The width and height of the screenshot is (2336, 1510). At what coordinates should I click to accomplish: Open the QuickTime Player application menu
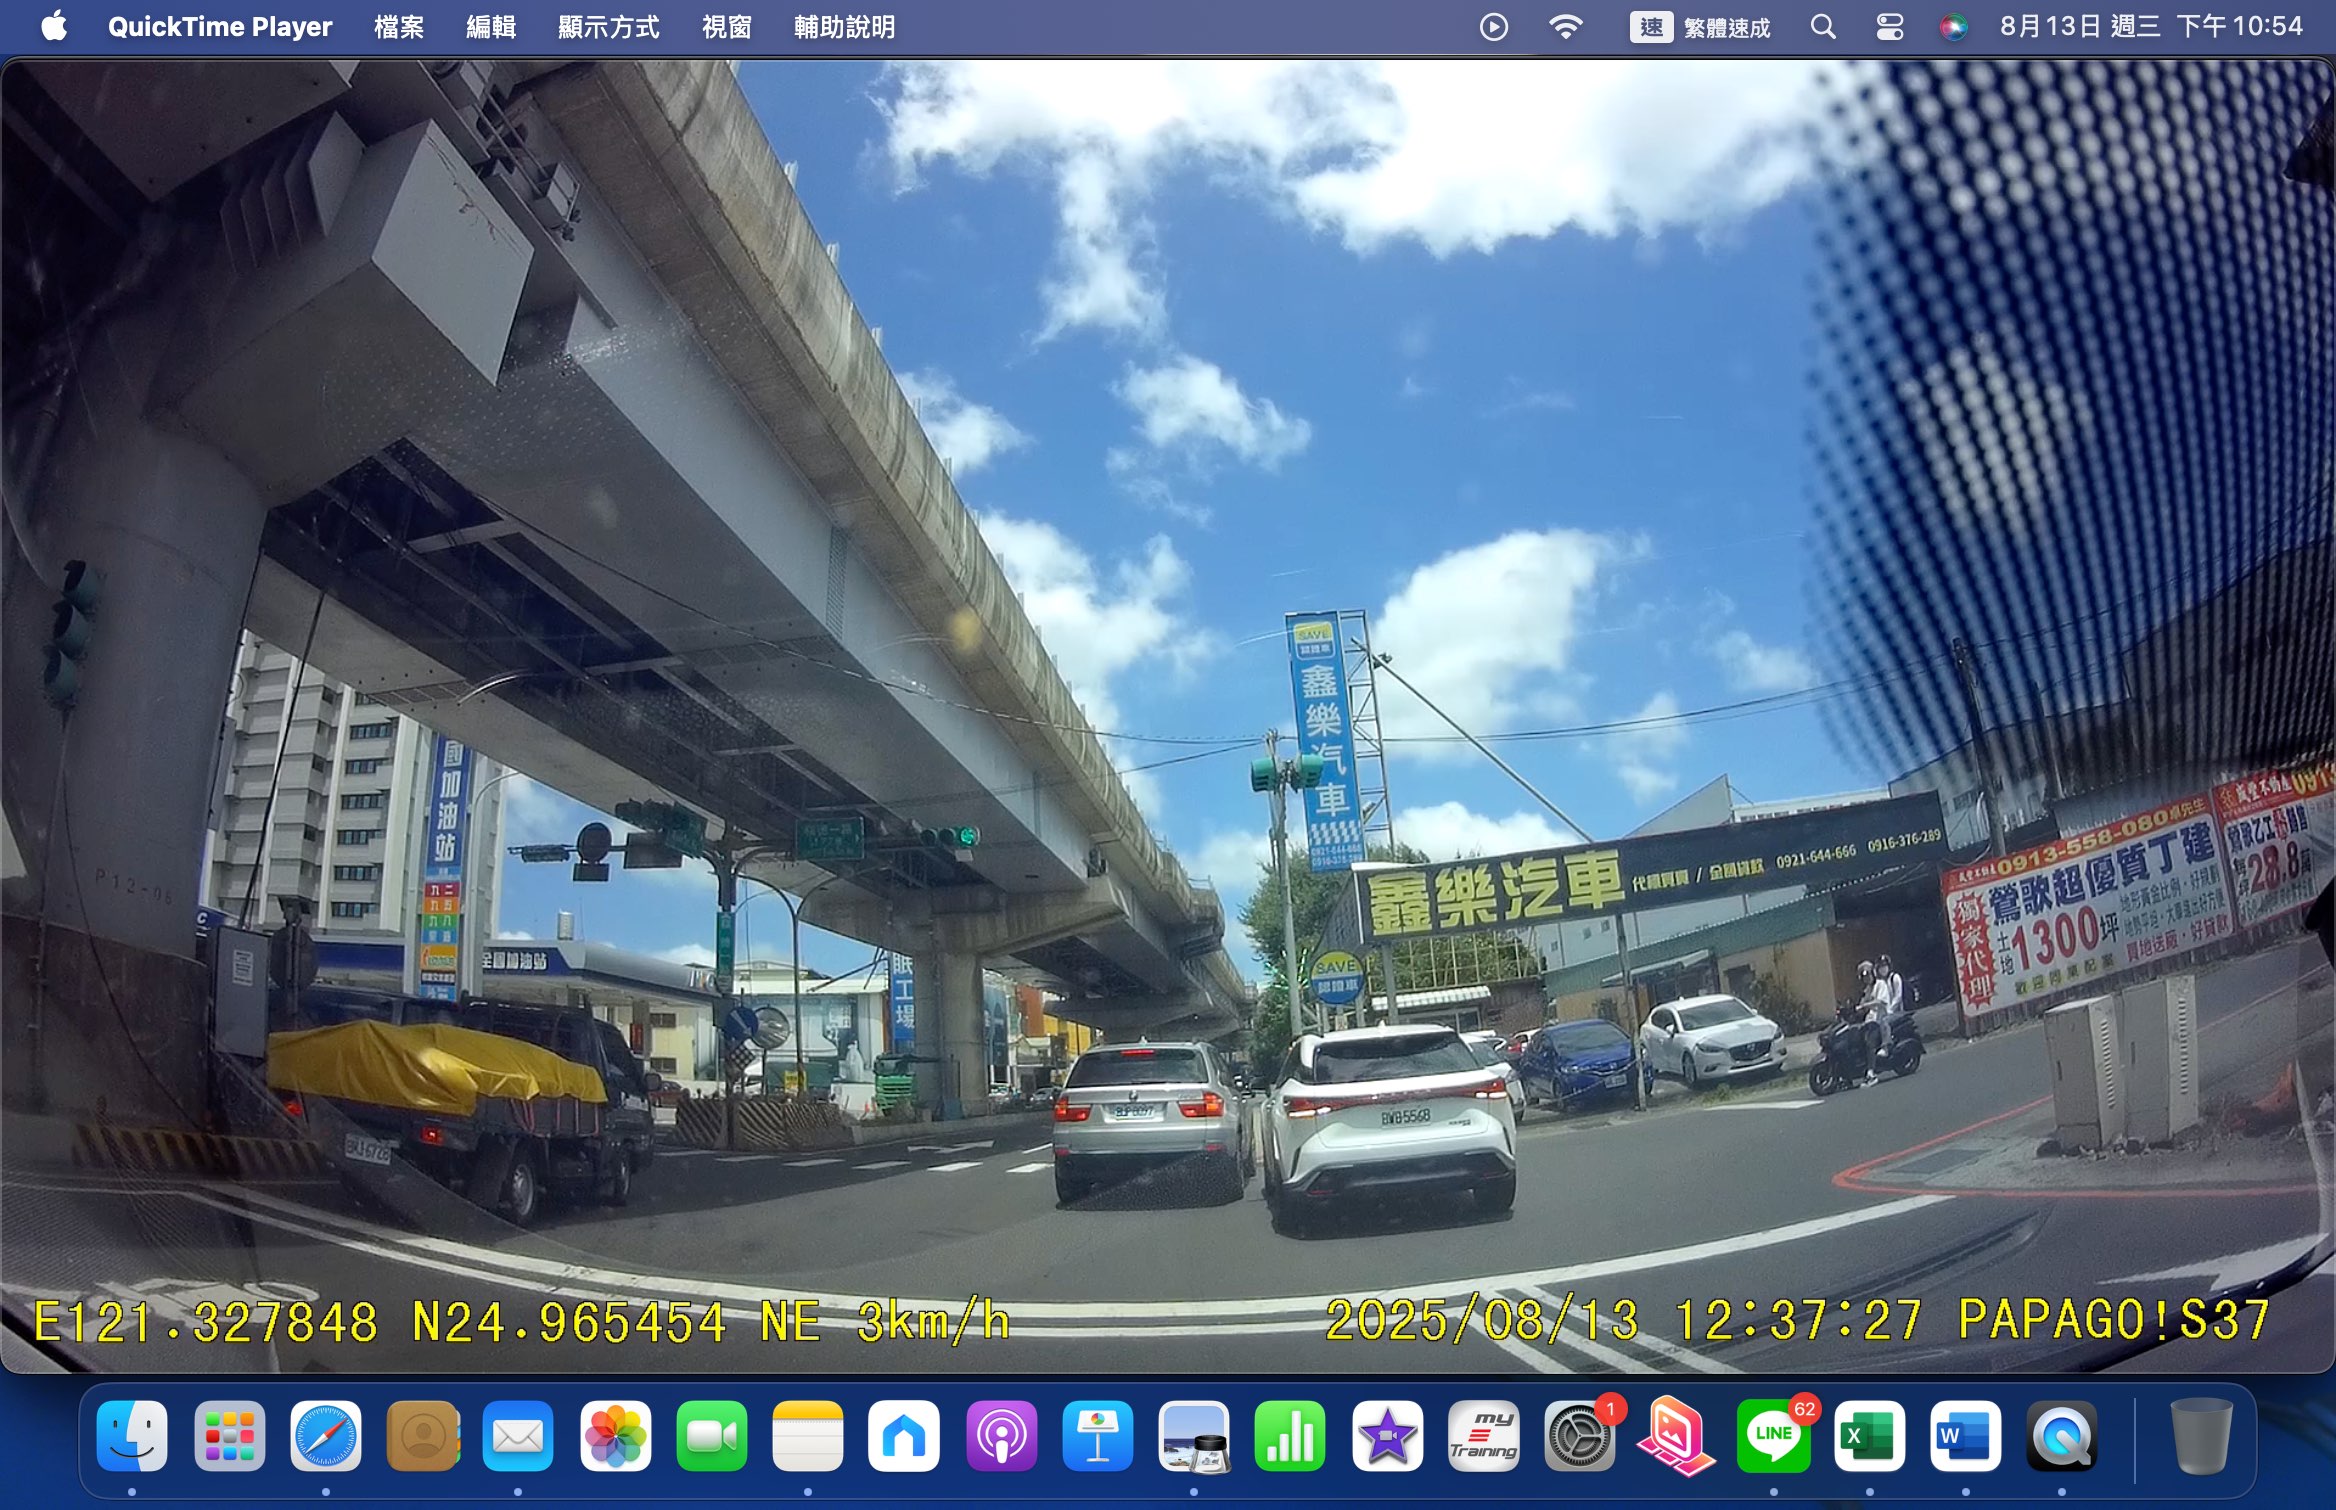(x=220, y=27)
